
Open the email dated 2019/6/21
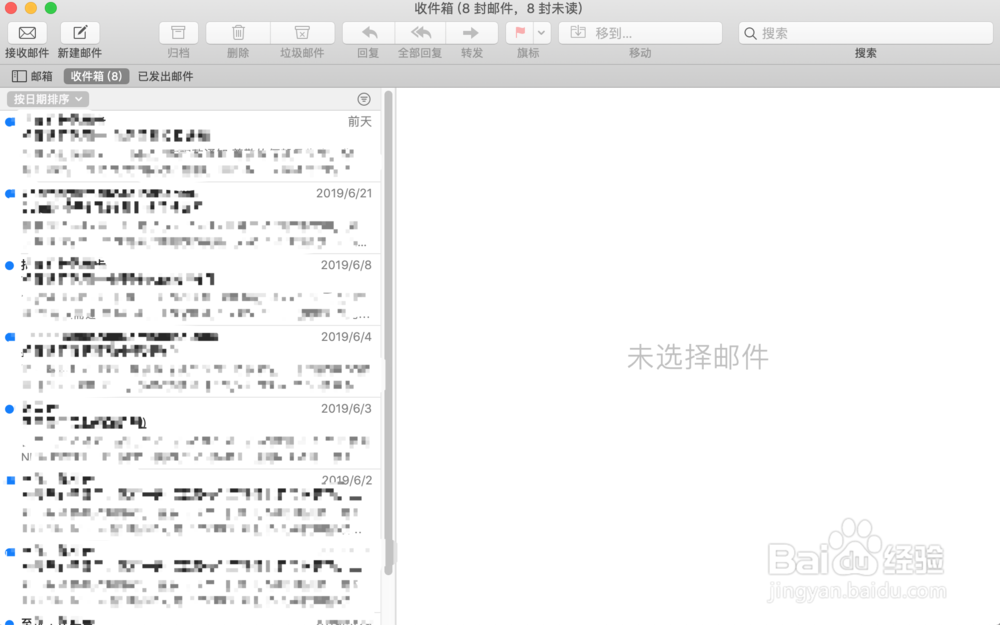pyautogui.click(x=191, y=217)
